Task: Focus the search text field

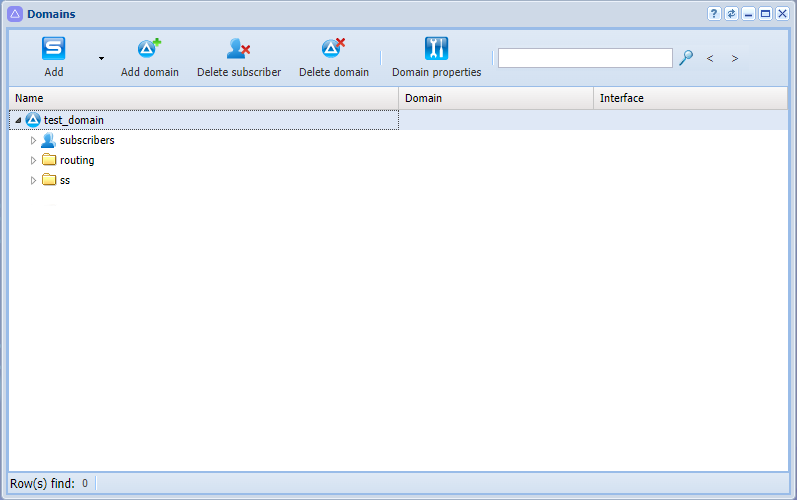Action: [585, 58]
